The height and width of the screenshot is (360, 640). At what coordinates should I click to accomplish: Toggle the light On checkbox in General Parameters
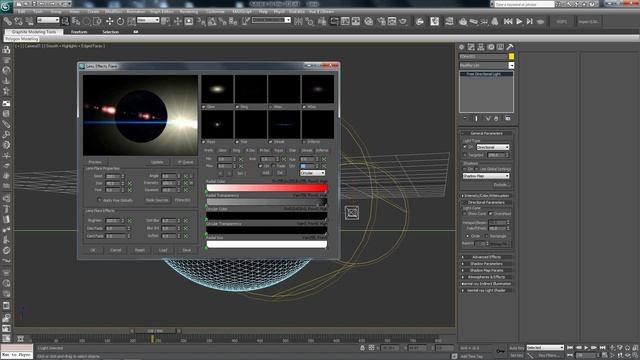pyautogui.click(x=465, y=147)
